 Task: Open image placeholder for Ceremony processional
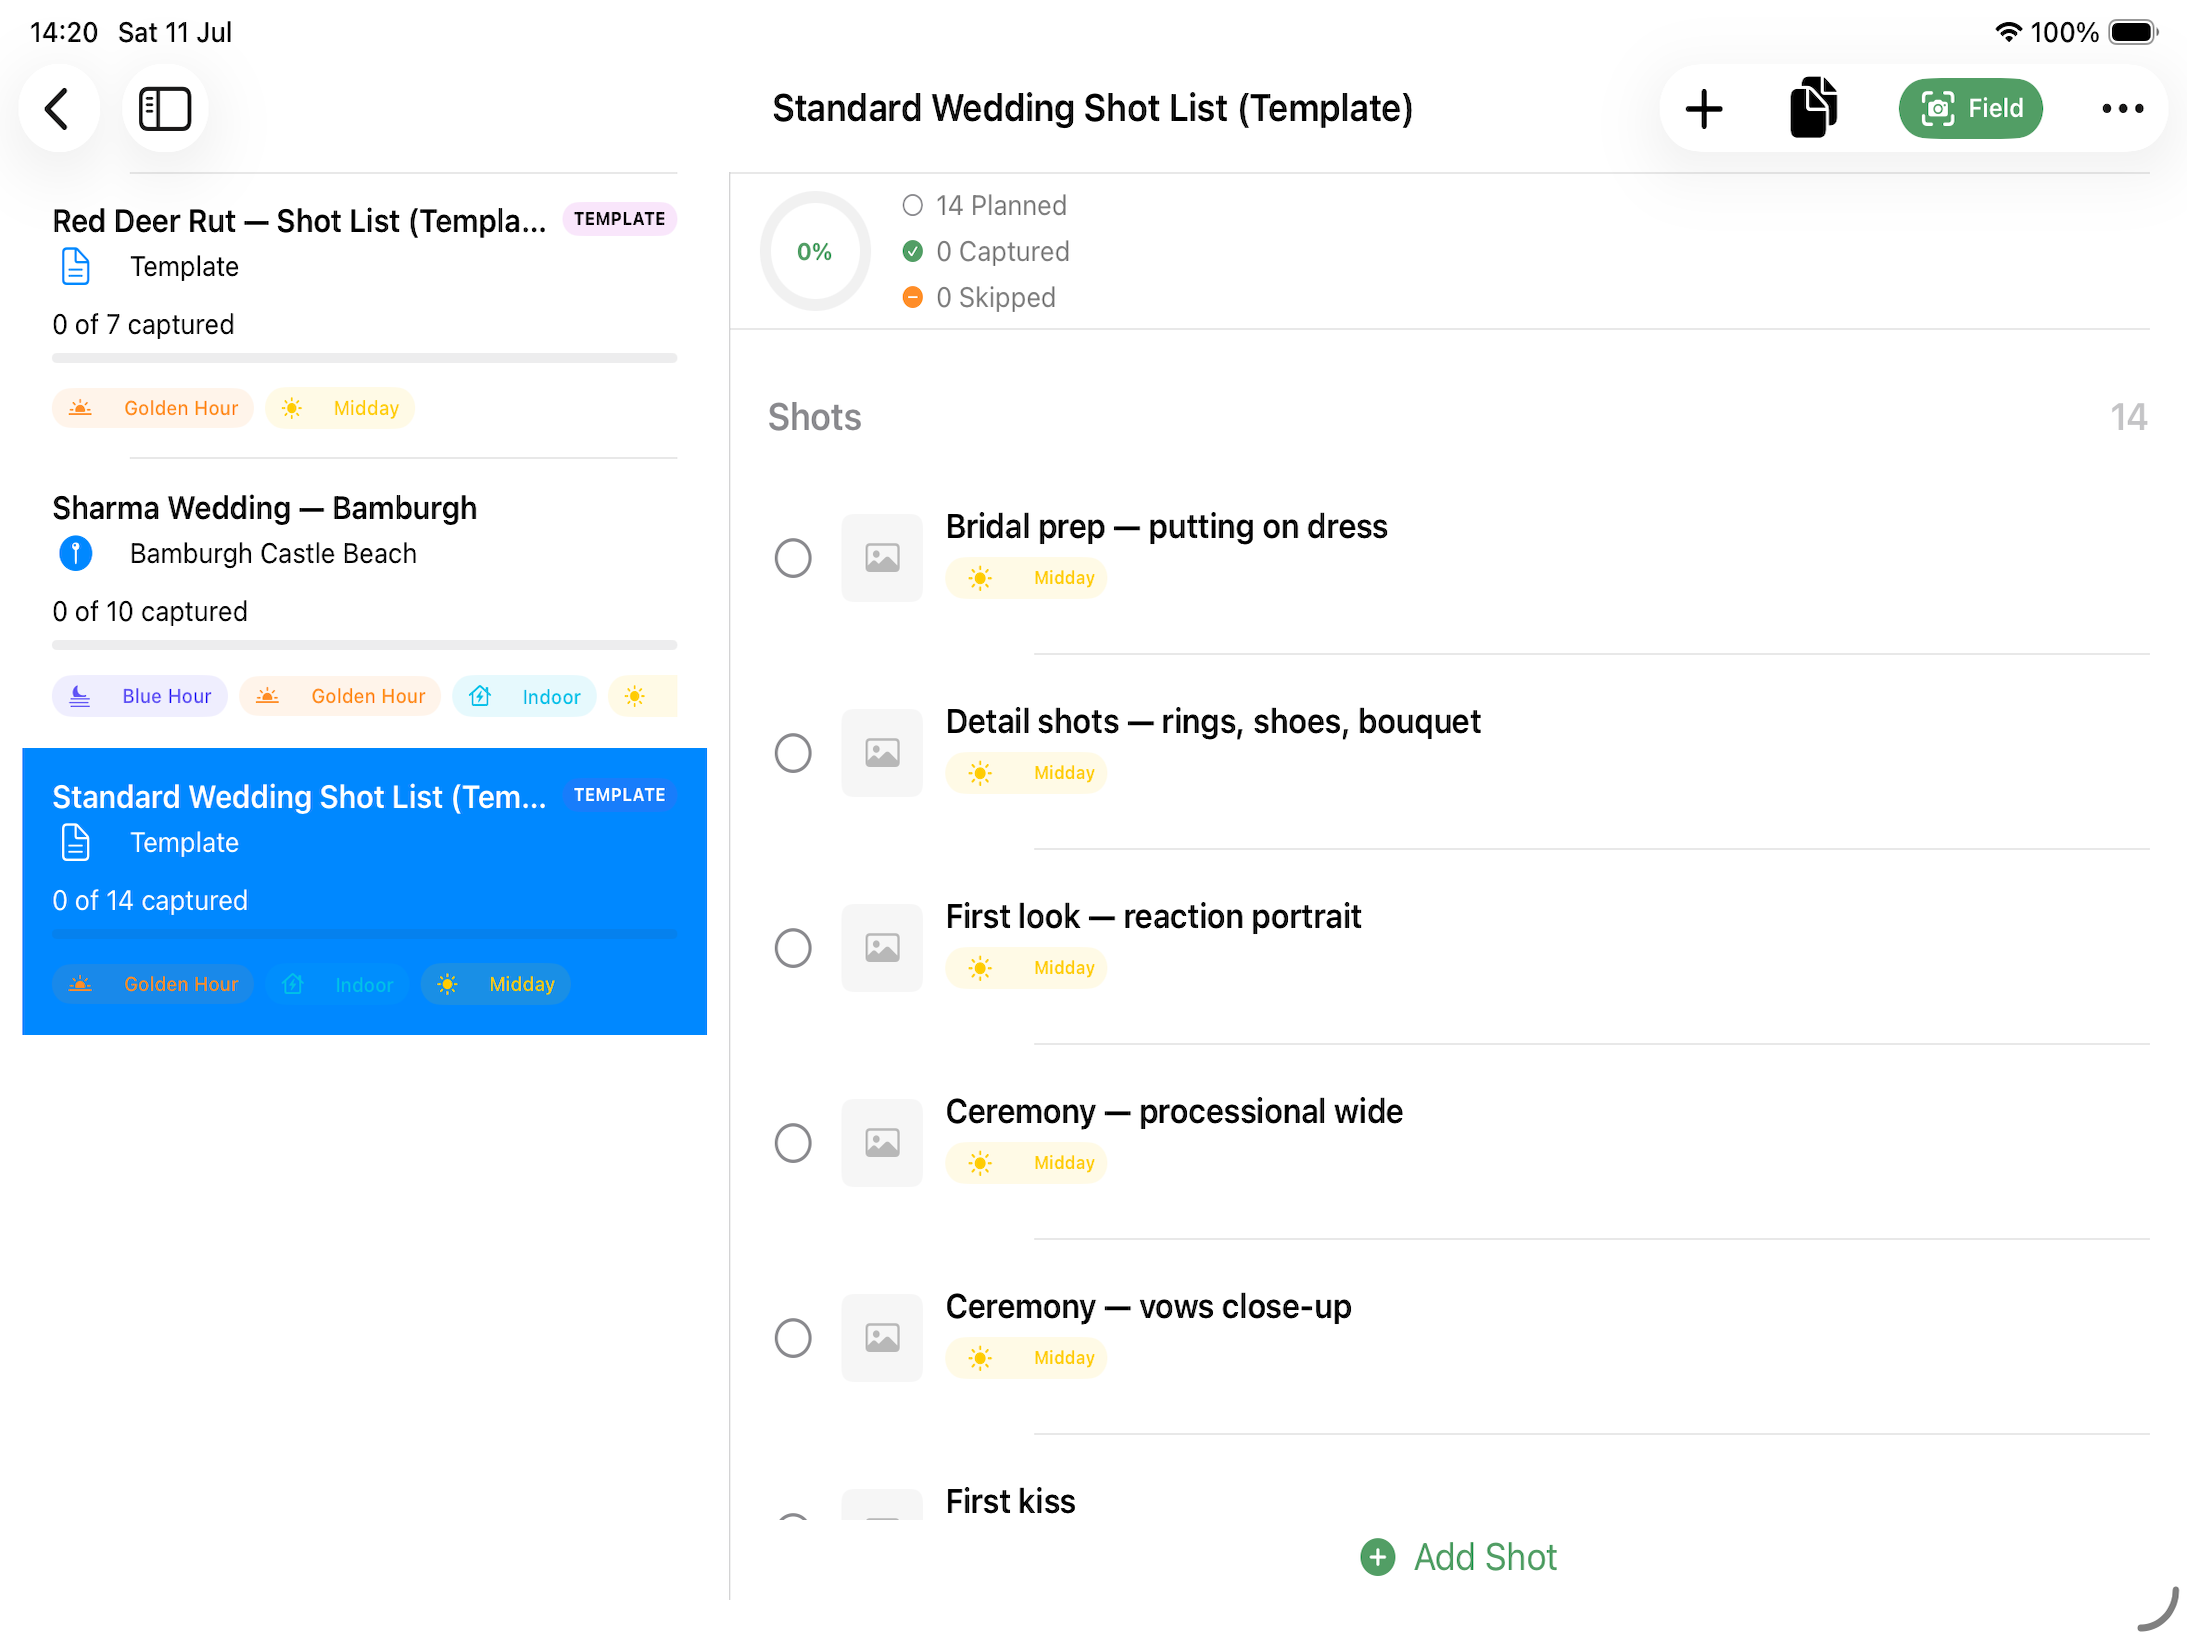pyautogui.click(x=882, y=1143)
